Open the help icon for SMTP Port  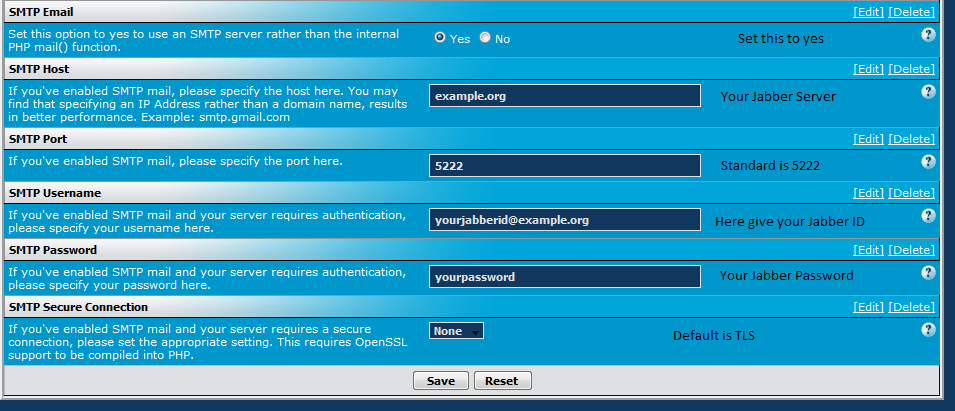click(927, 161)
